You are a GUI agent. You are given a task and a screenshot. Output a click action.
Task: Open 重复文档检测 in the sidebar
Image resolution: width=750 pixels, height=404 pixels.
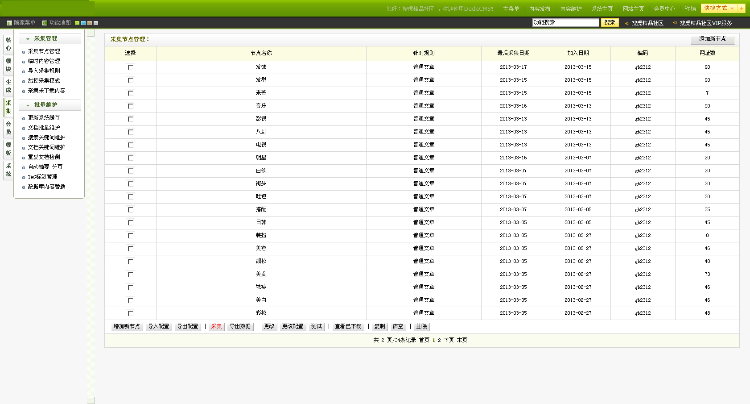click(x=44, y=157)
